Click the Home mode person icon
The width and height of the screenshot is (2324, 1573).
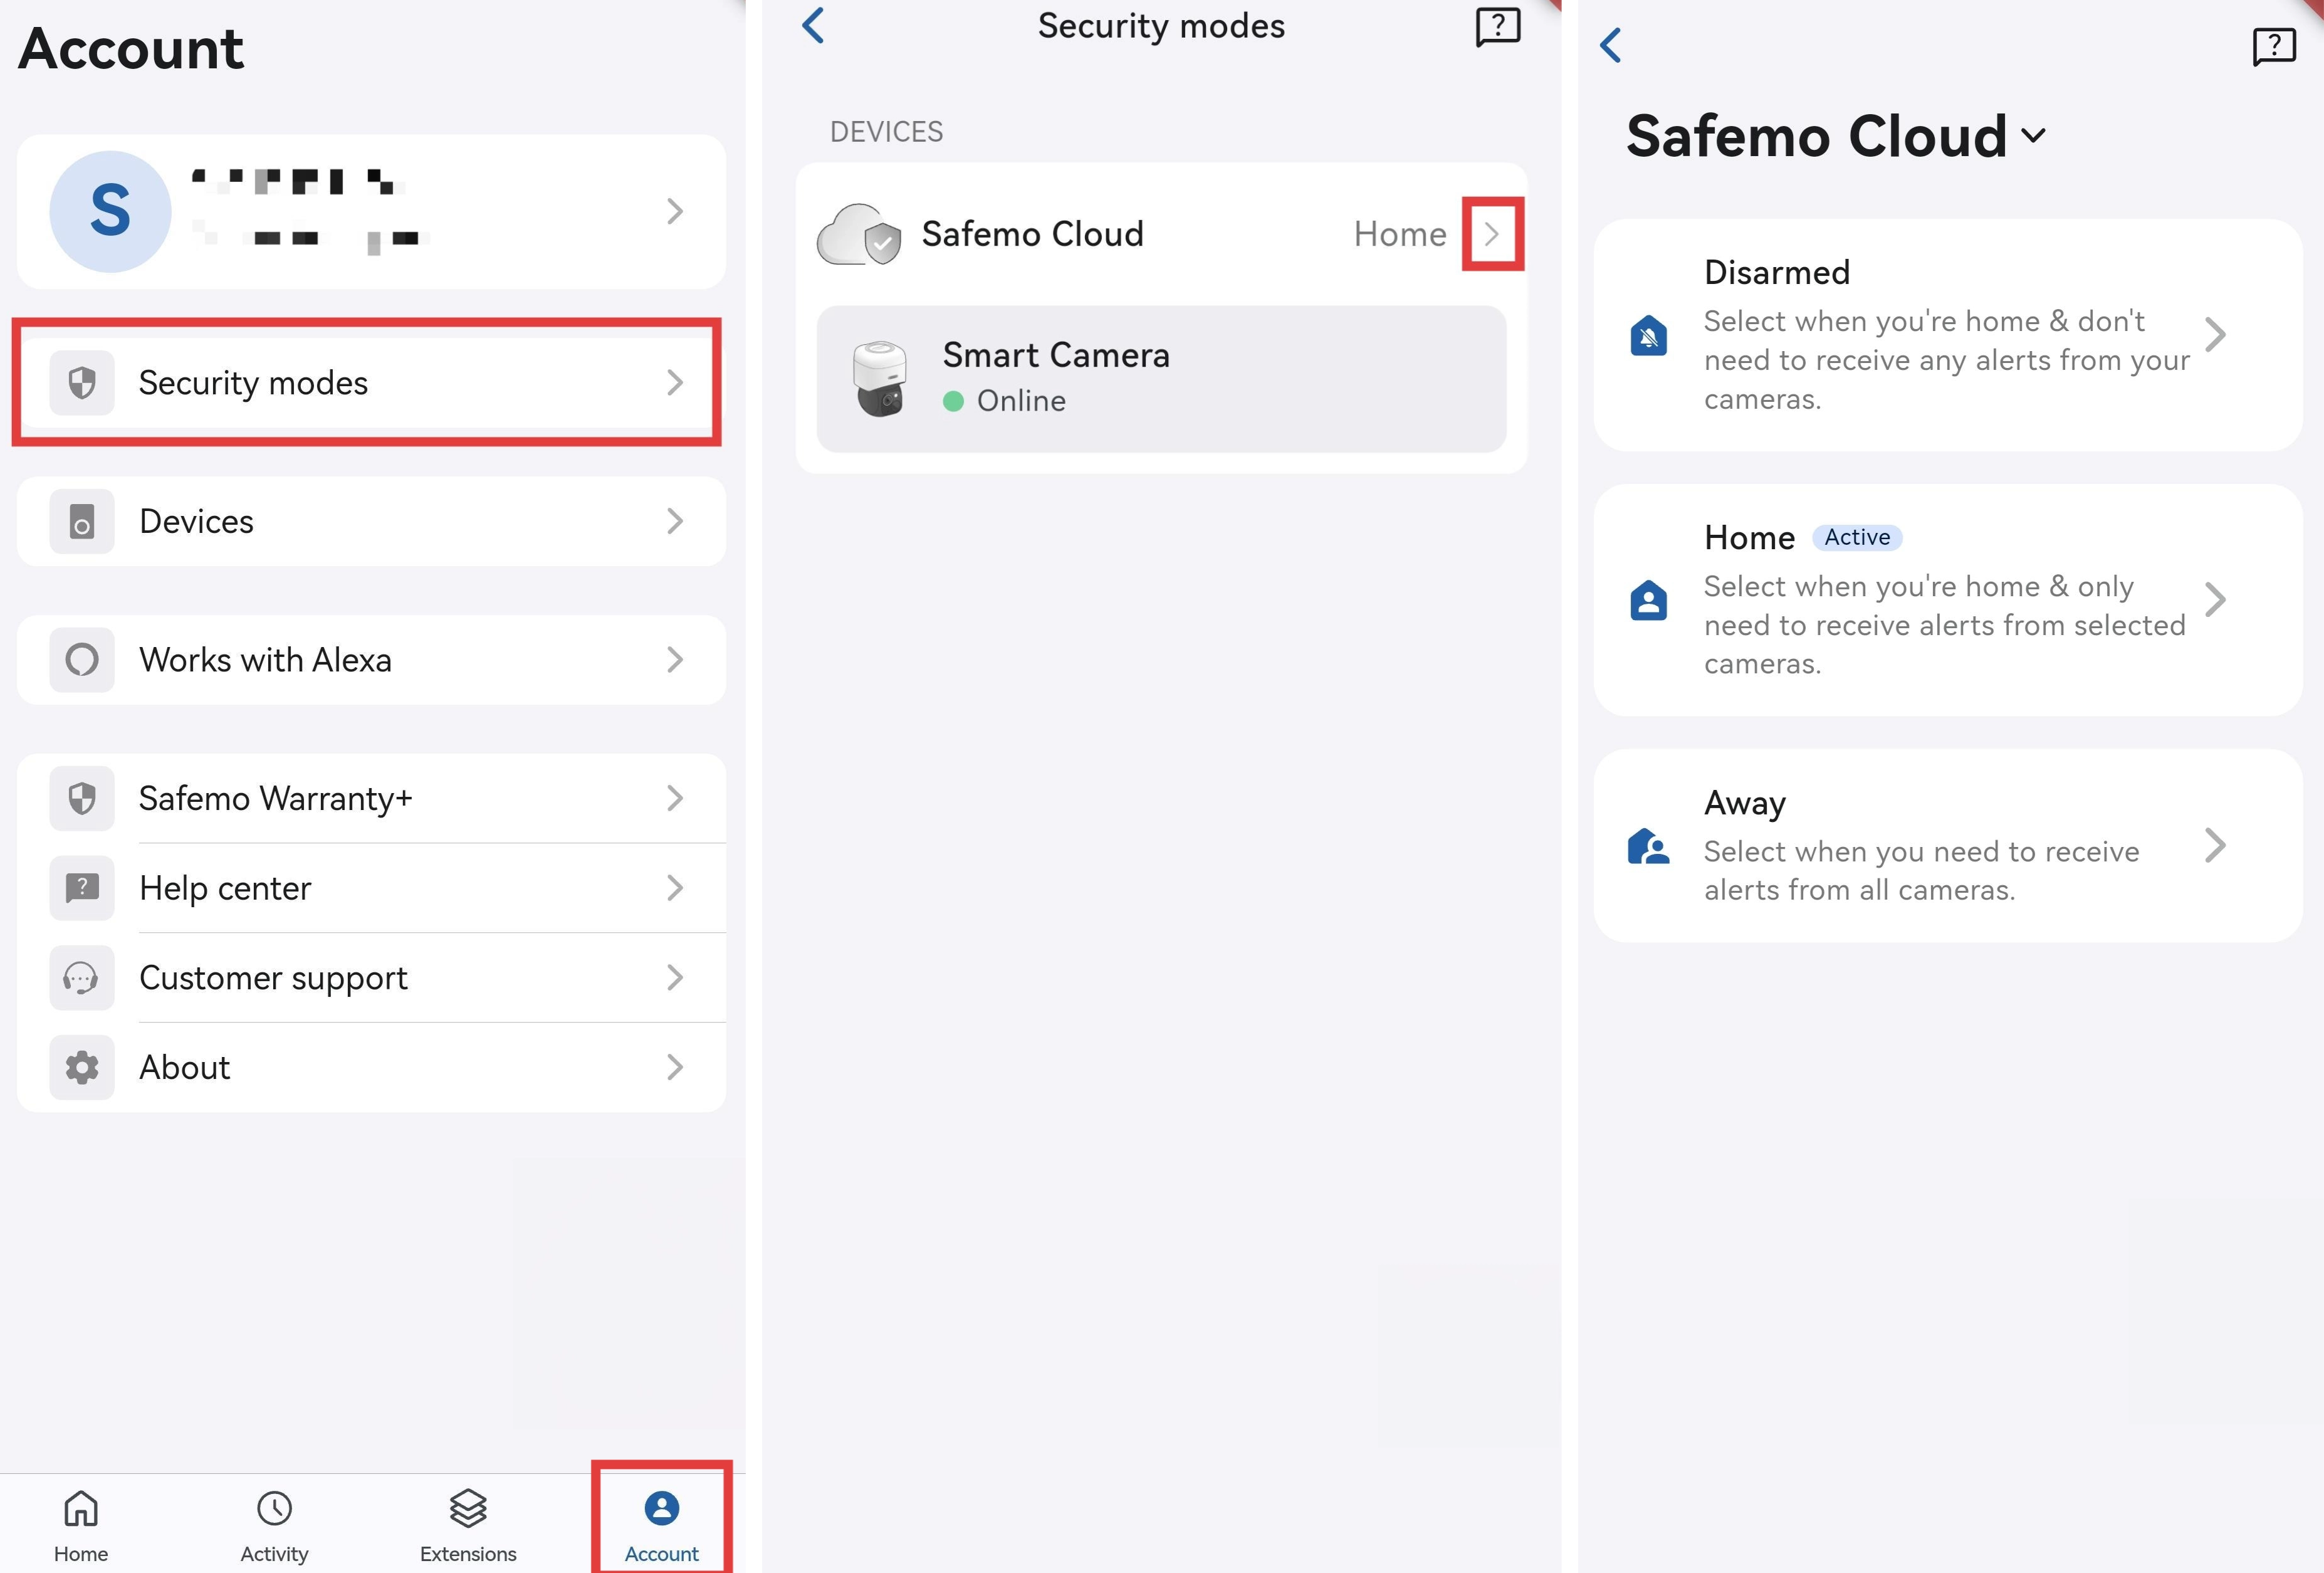(1648, 600)
